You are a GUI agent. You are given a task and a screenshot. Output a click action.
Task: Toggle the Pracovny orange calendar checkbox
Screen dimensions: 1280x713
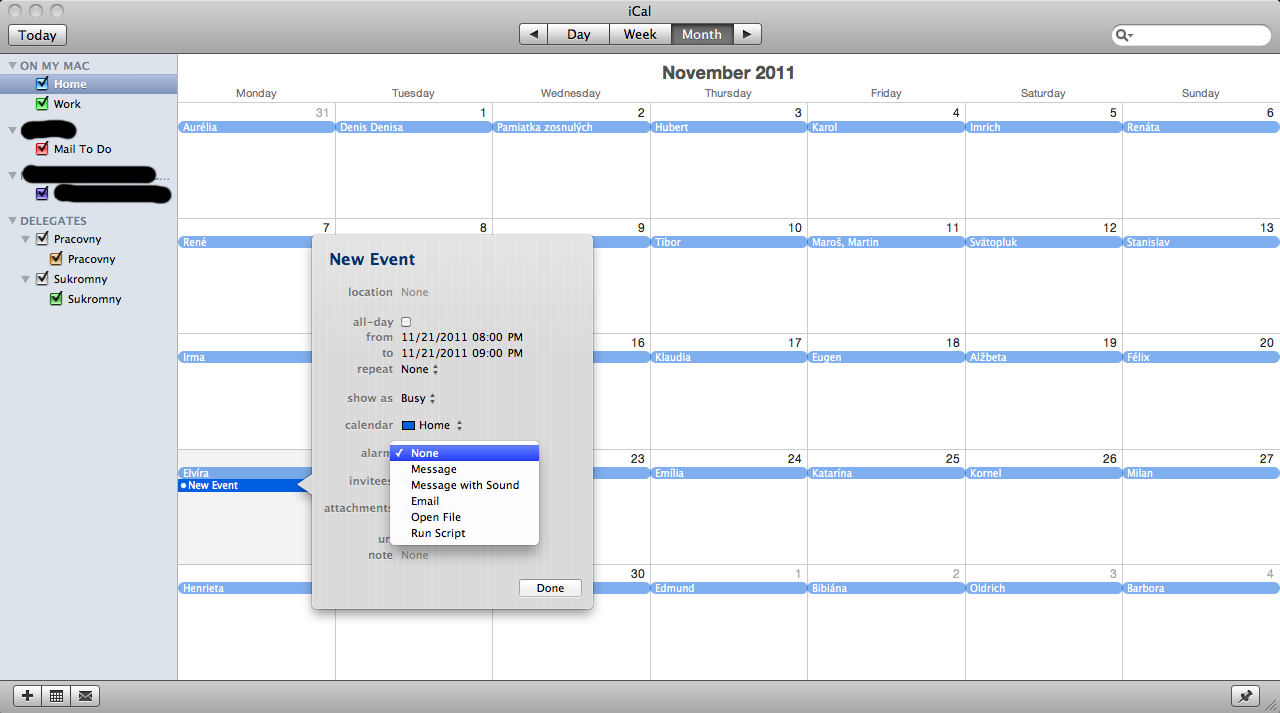click(x=56, y=259)
